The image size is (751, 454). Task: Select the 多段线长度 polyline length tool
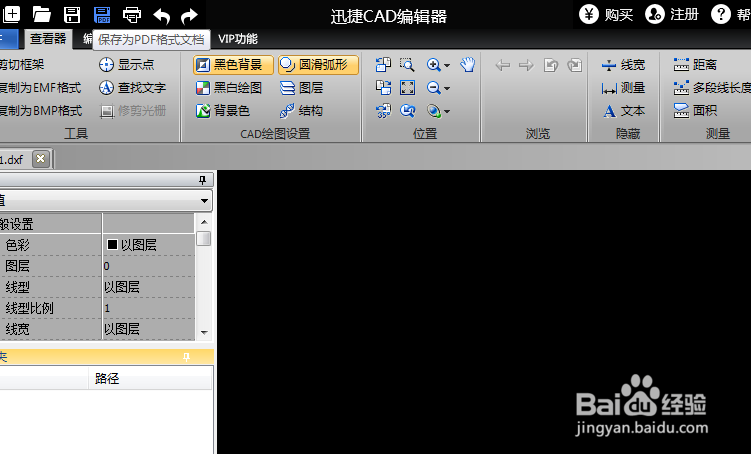tap(712, 88)
